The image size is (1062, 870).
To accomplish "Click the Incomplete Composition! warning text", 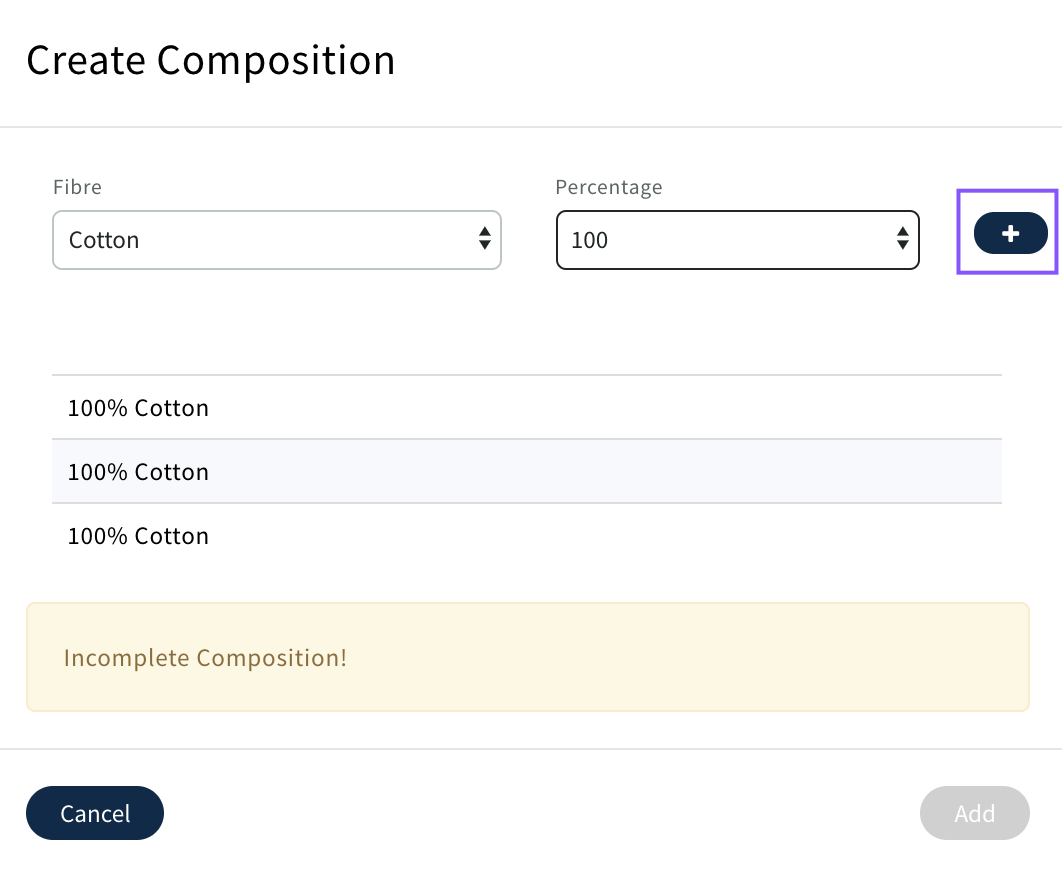I will pos(205,658).
